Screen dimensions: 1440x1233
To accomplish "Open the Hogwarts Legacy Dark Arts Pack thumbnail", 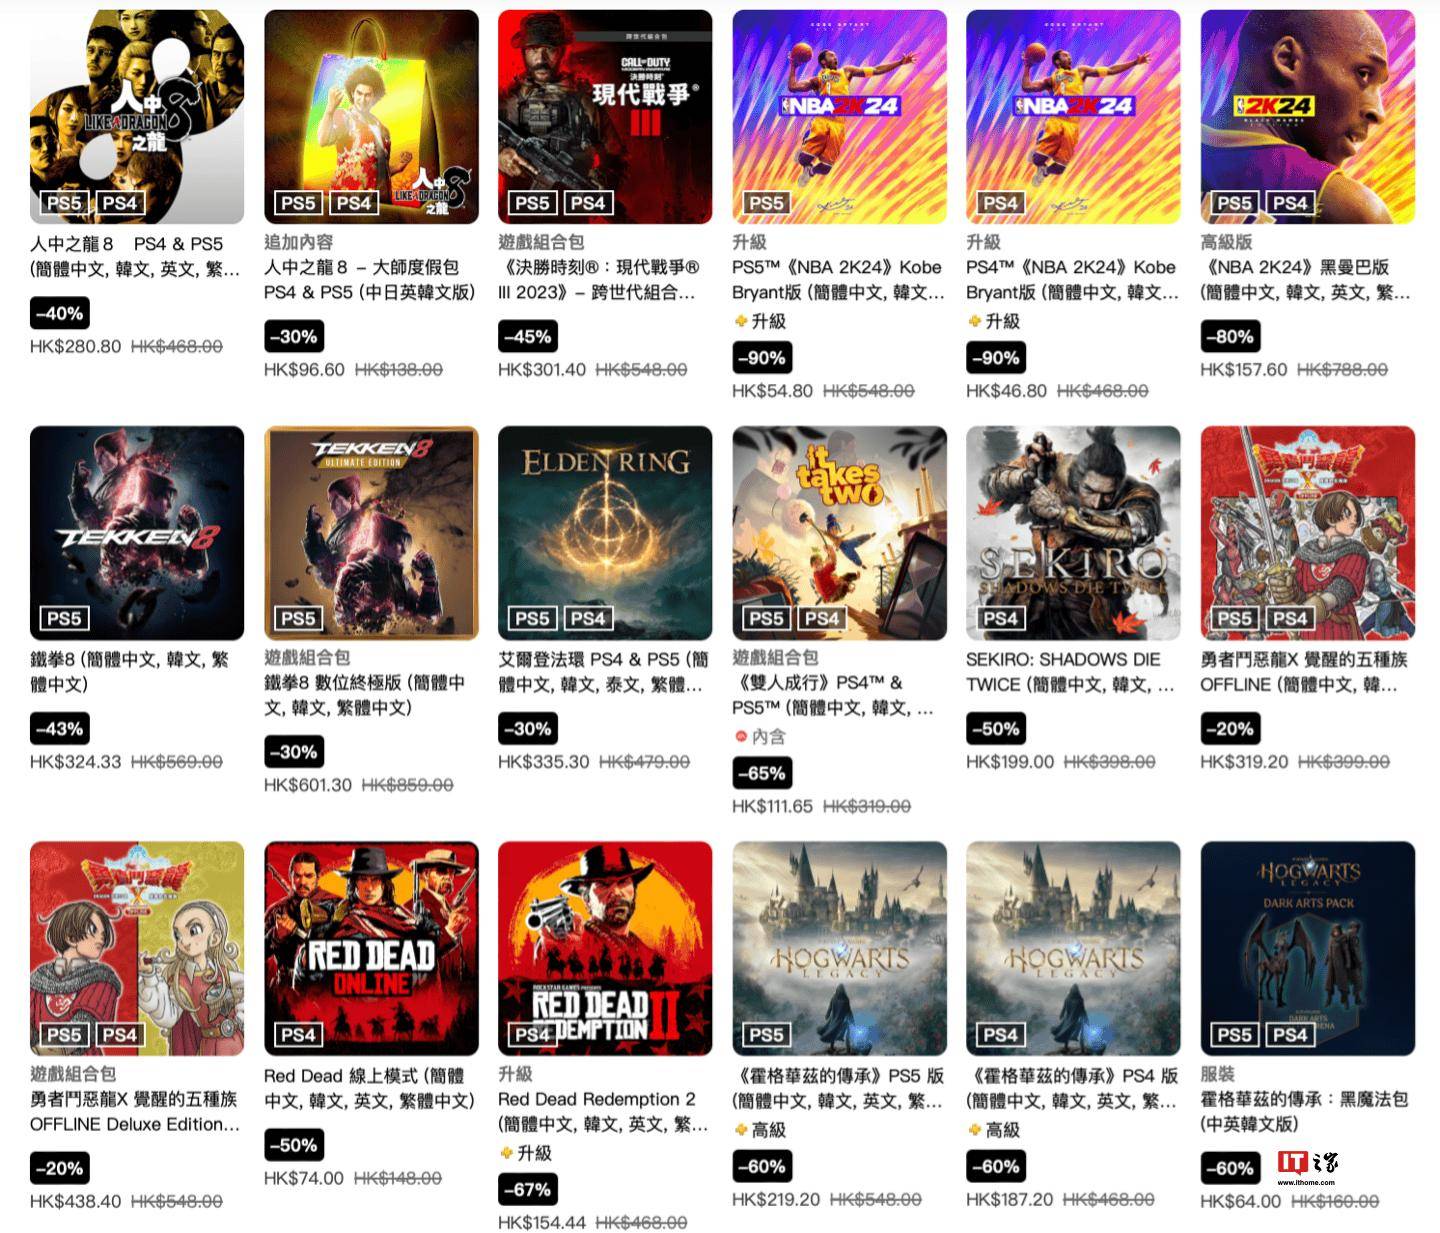I will click(1307, 948).
